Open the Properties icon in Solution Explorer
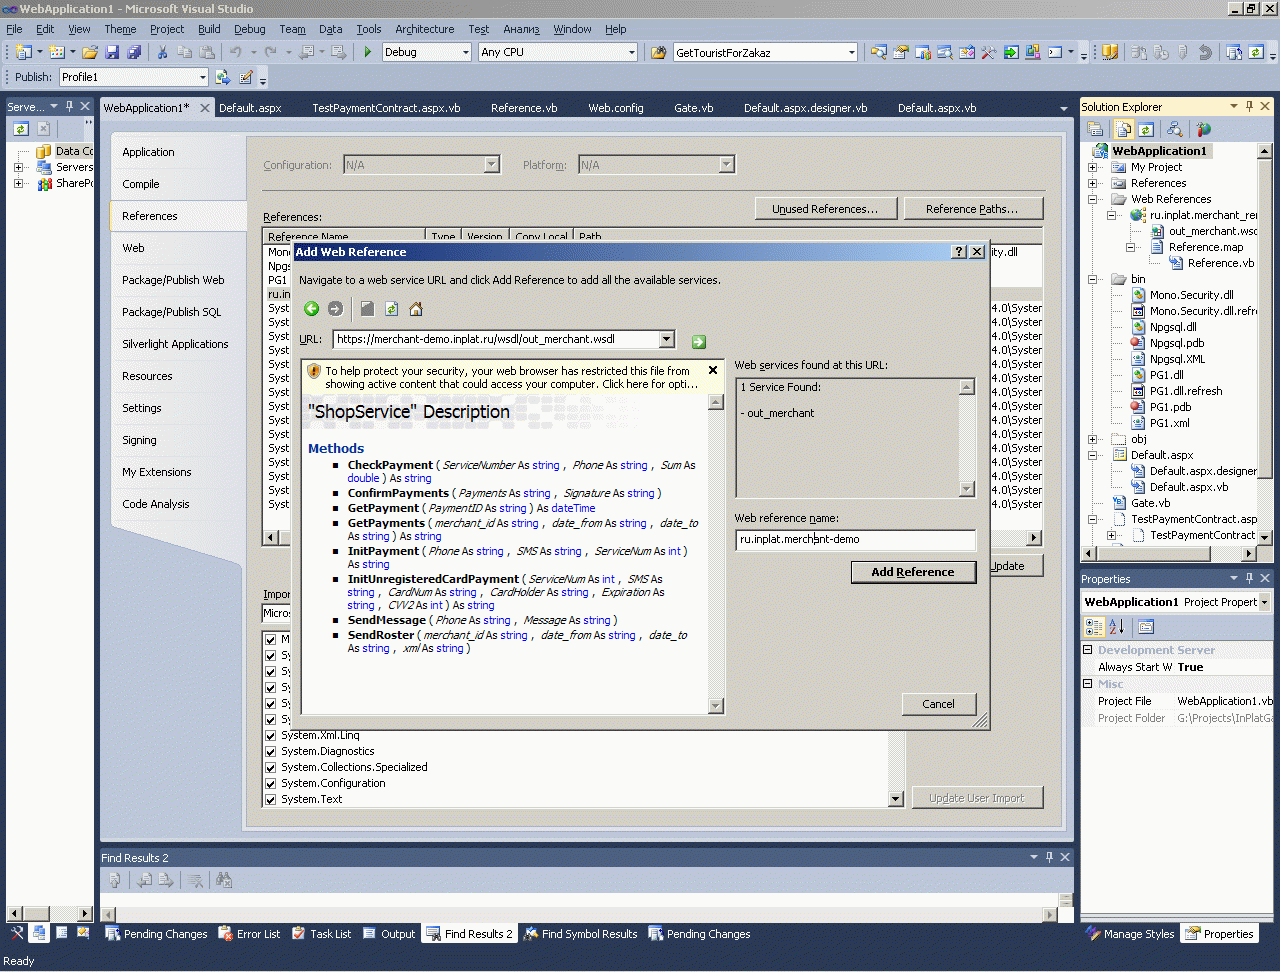1280x972 pixels. 1095,129
